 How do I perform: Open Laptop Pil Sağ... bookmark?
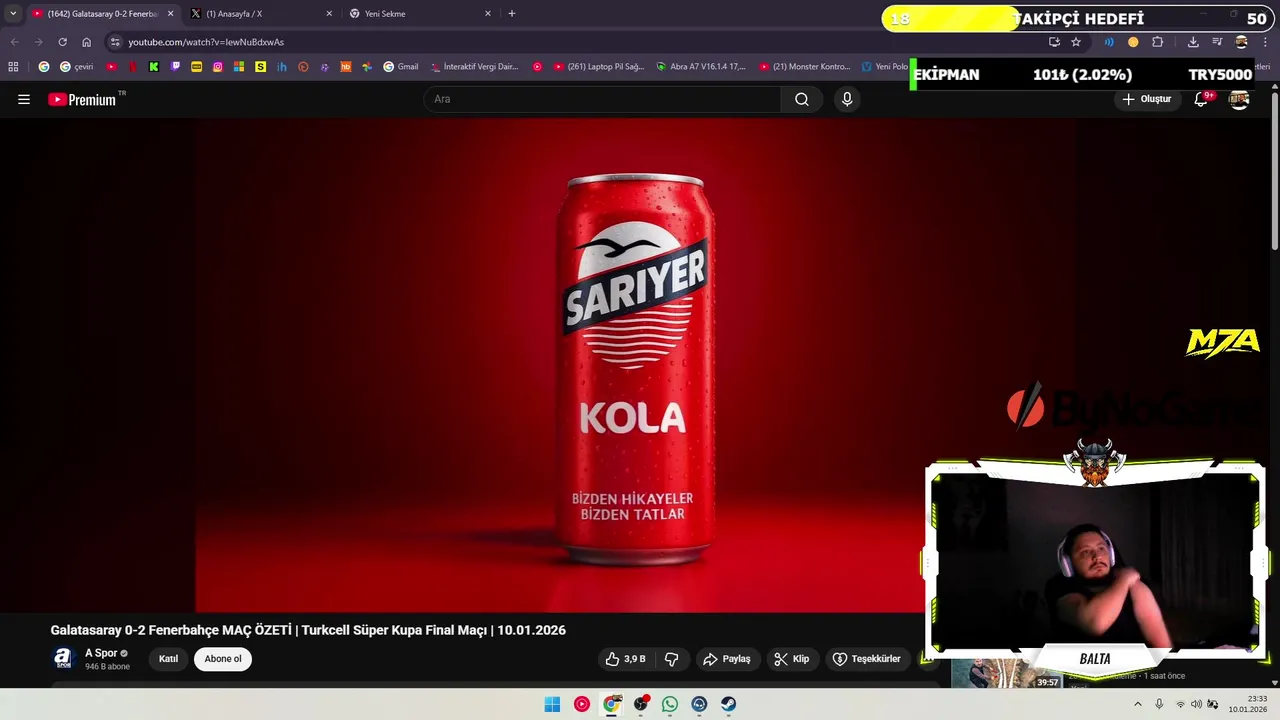click(599, 67)
